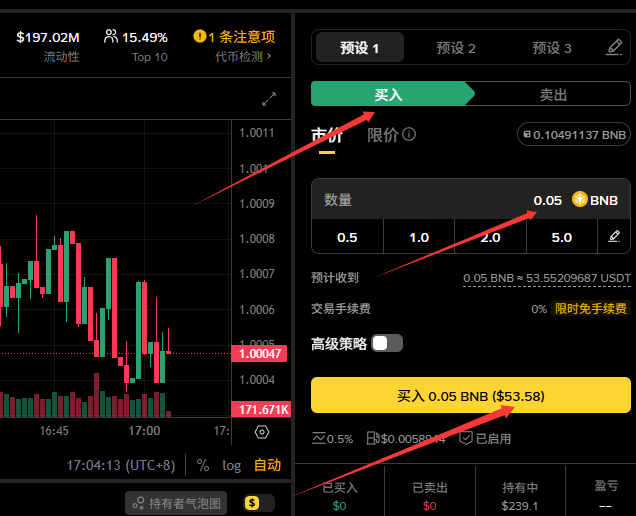Click the edit pencil beside 预设 3
This screenshot has height=516, width=636.
[x=615, y=47]
